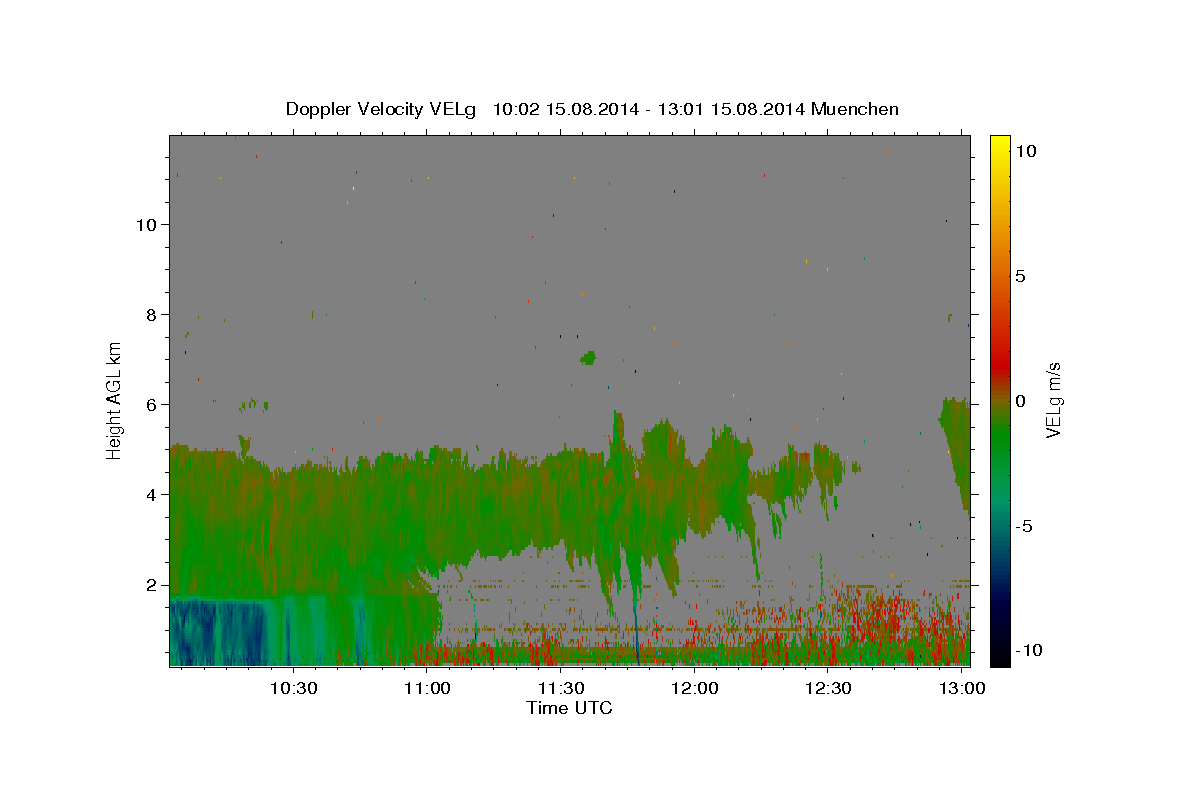Click the 12:00 time axis tick label
Screen dimensions: 1200x800
pyautogui.click(x=695, y=688)
